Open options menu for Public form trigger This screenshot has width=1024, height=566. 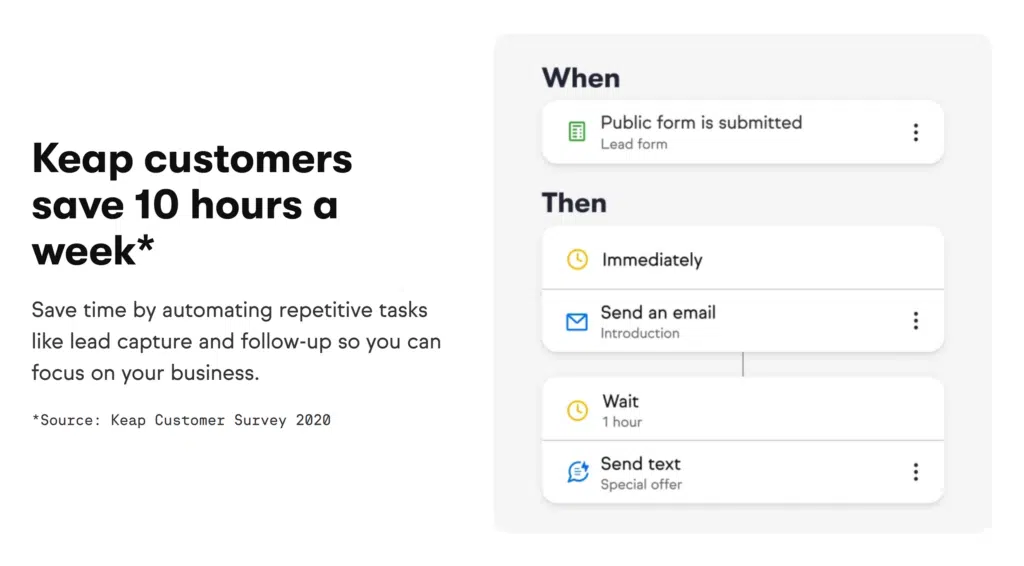[915, 132]
